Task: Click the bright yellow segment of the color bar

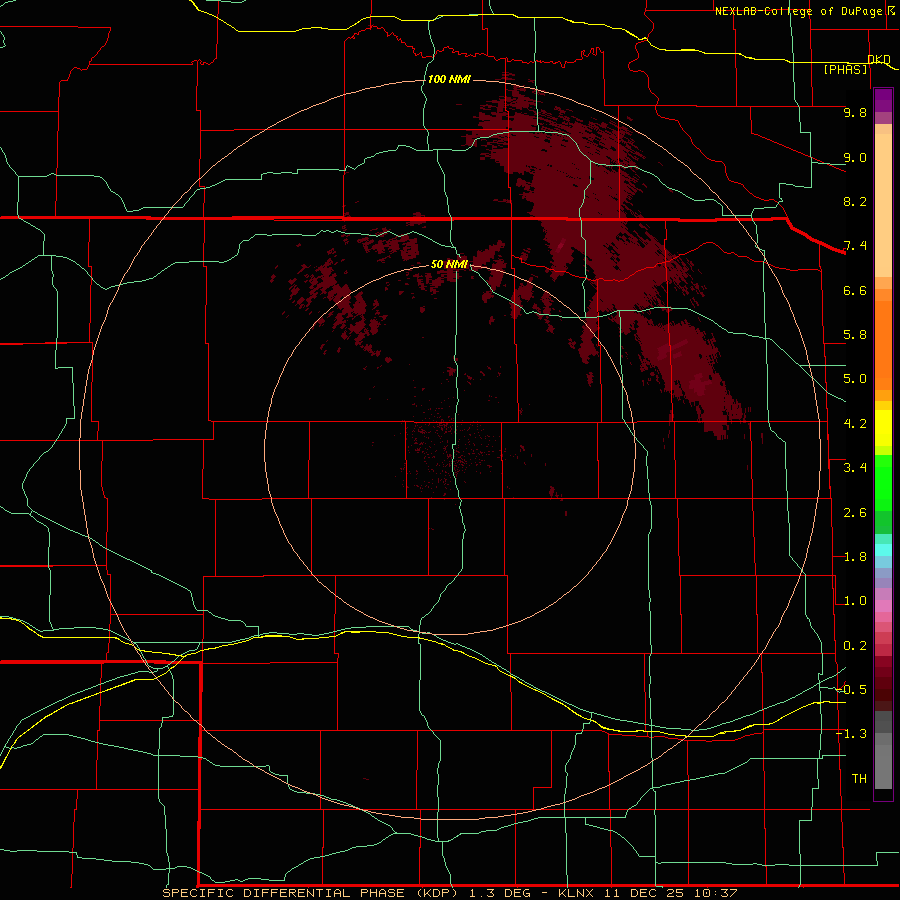Action: [x=883, y=428]
